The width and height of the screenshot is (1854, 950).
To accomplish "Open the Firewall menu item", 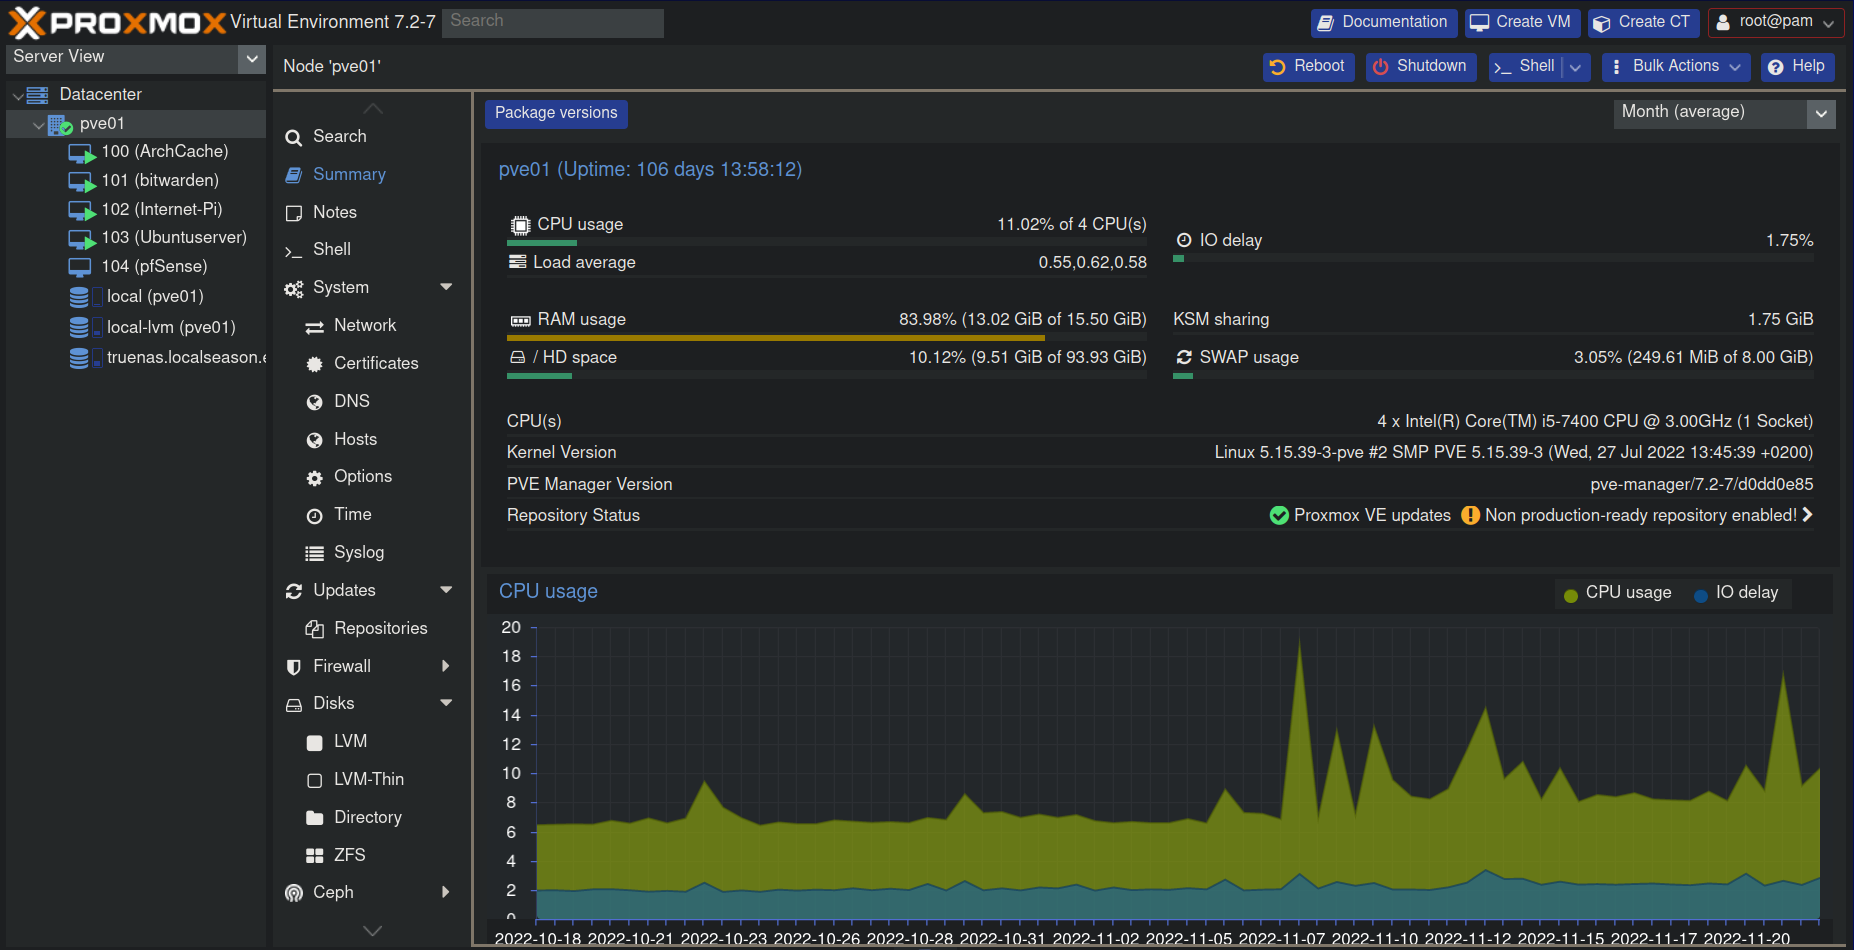I will click(x=342, y=667).
